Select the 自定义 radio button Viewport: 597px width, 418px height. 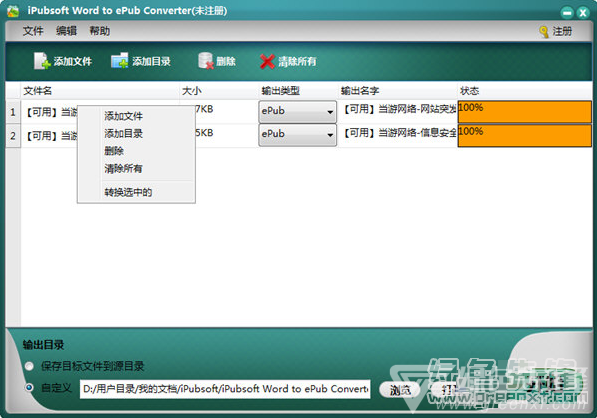click(x=29, y=388)
